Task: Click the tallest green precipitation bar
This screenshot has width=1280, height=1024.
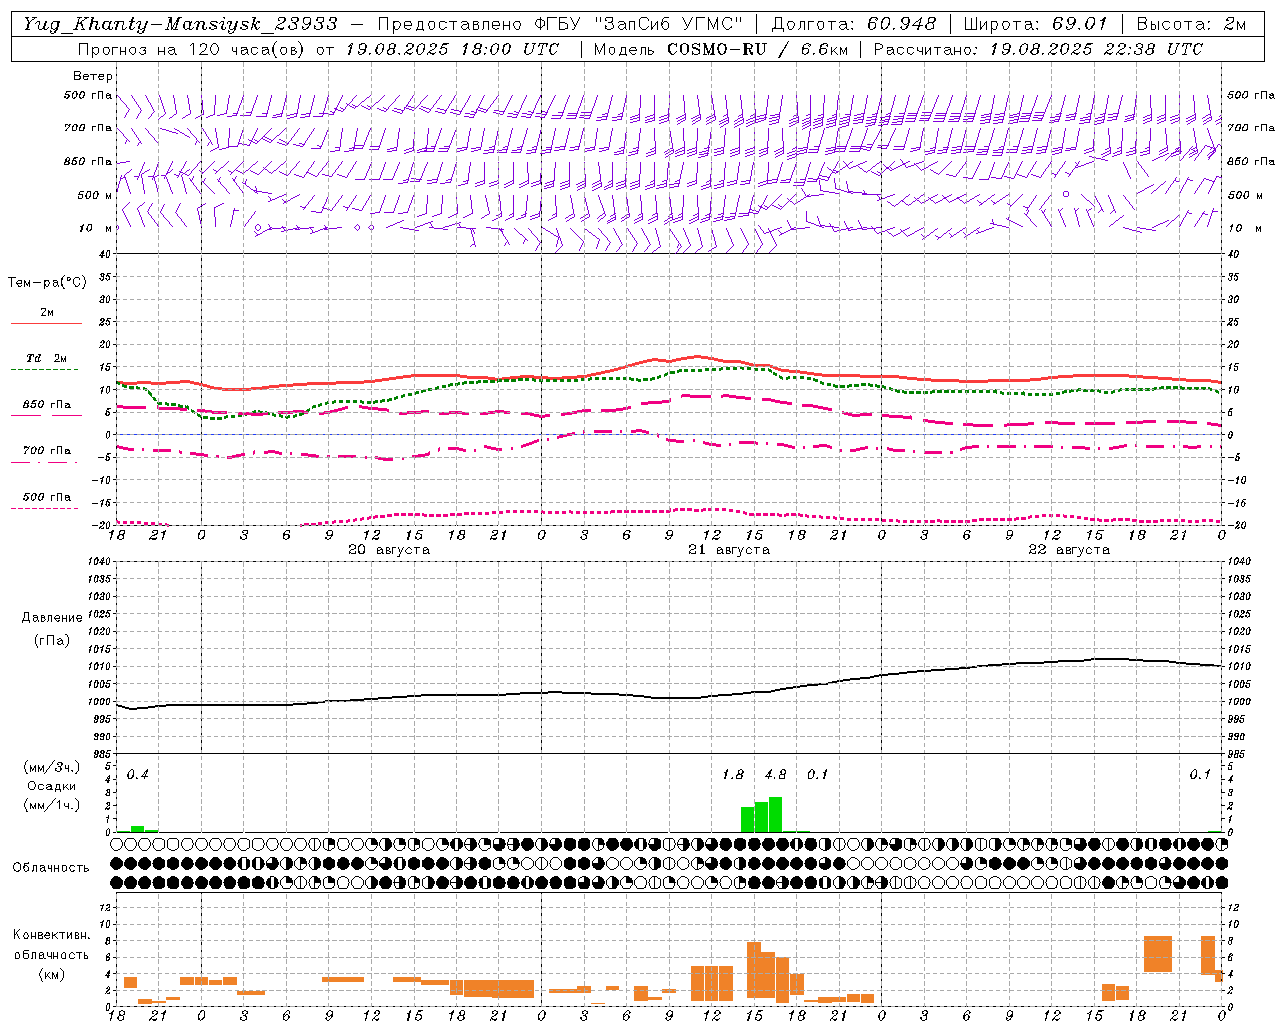Action: click(775, 814)
